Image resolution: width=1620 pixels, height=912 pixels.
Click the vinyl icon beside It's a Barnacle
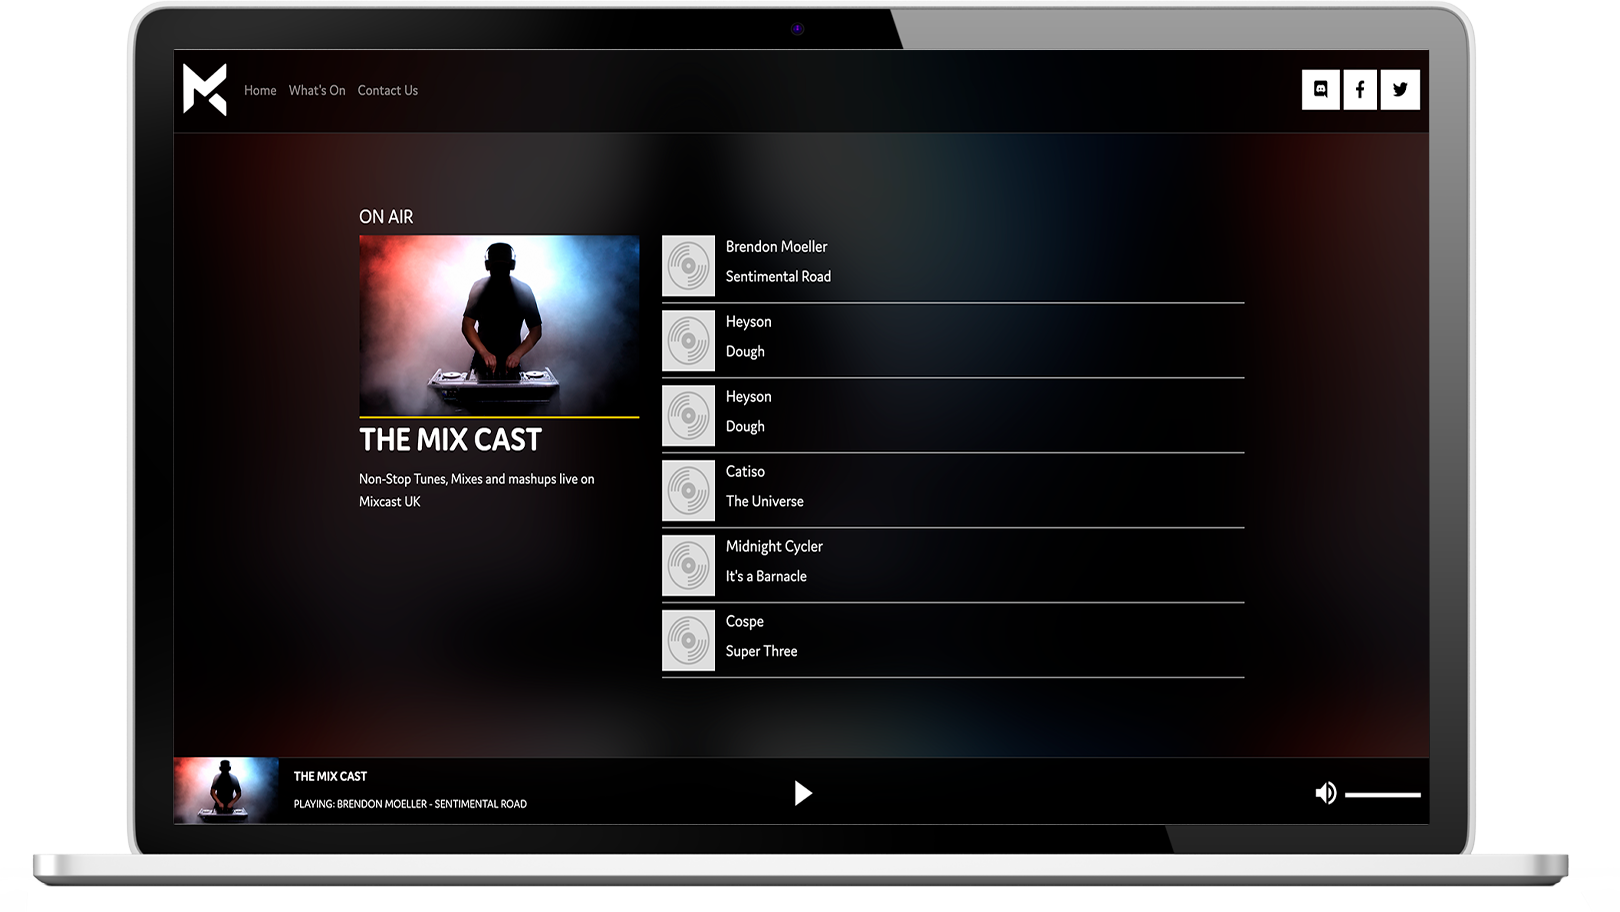[688, 566]
